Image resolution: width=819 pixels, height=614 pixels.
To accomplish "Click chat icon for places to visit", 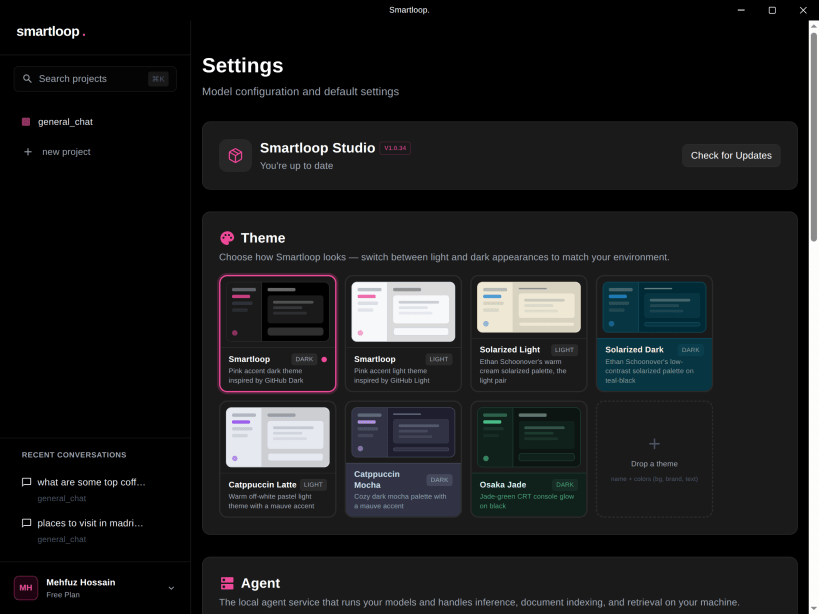I will [26, 523].
